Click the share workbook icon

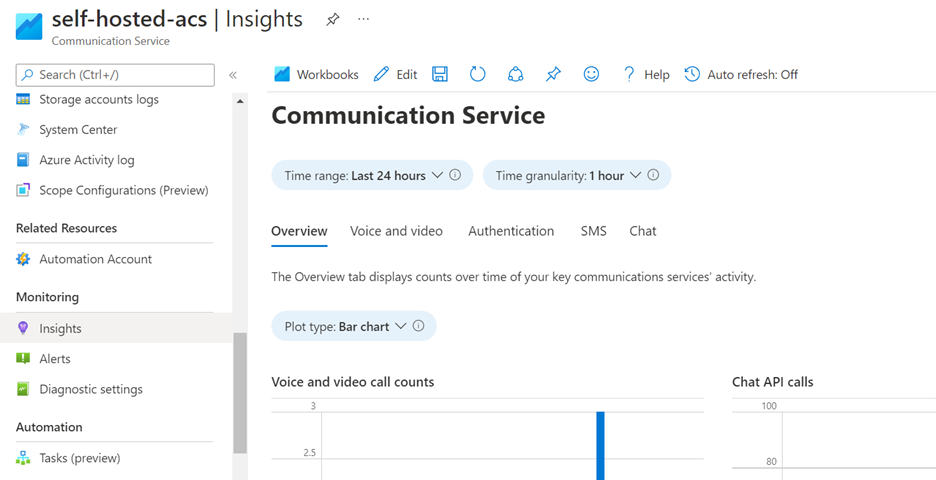(x=515, y=74)
